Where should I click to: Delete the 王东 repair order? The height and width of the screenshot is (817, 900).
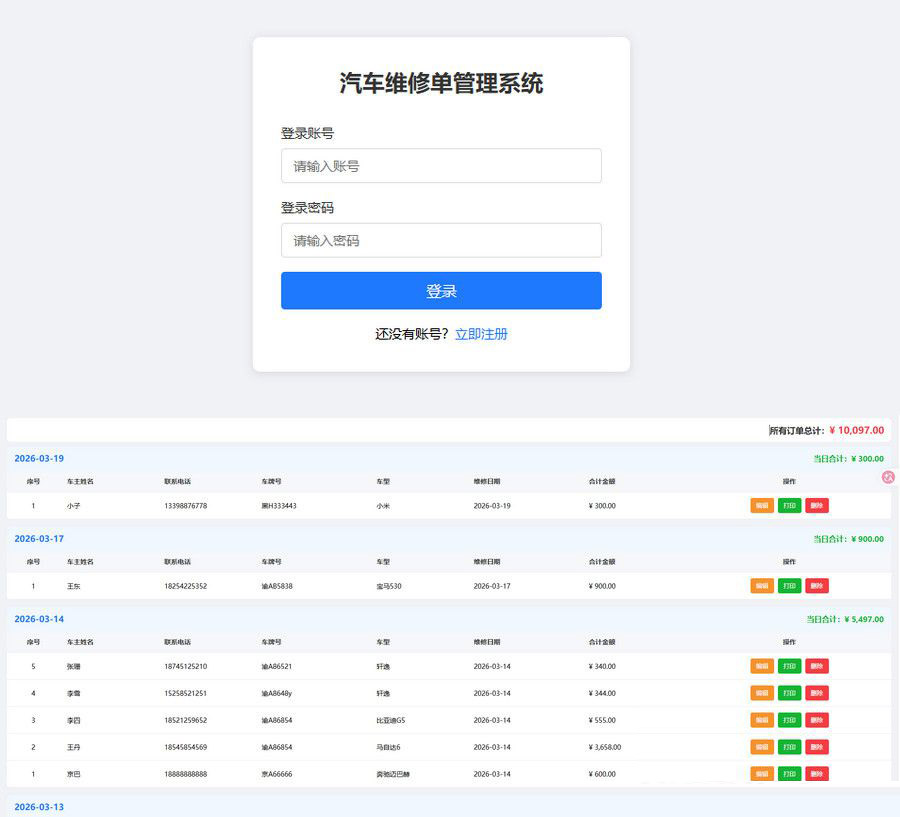[817, 586]
